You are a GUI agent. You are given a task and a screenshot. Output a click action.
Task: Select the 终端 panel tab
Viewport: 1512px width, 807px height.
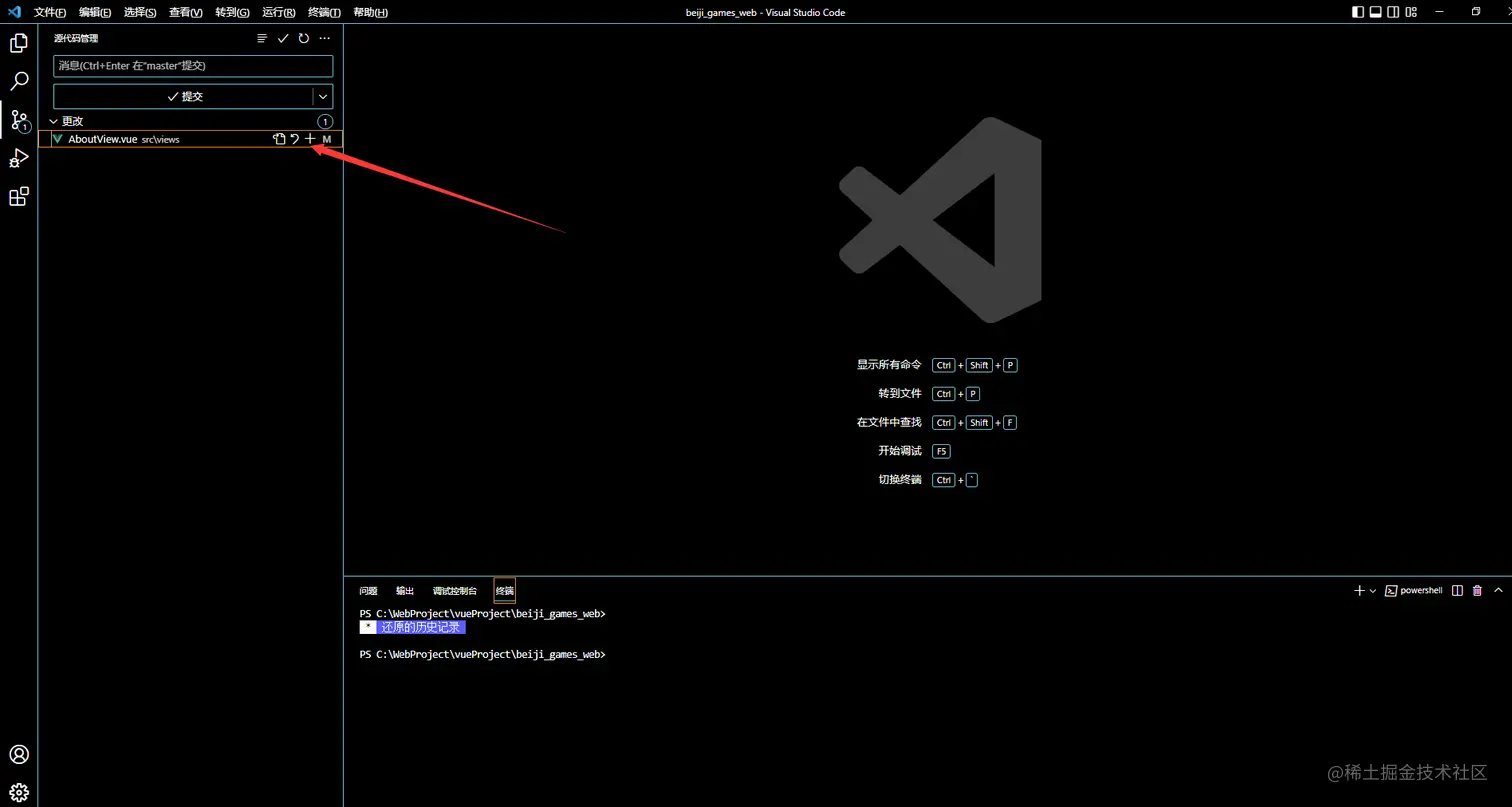pos(505,591)
